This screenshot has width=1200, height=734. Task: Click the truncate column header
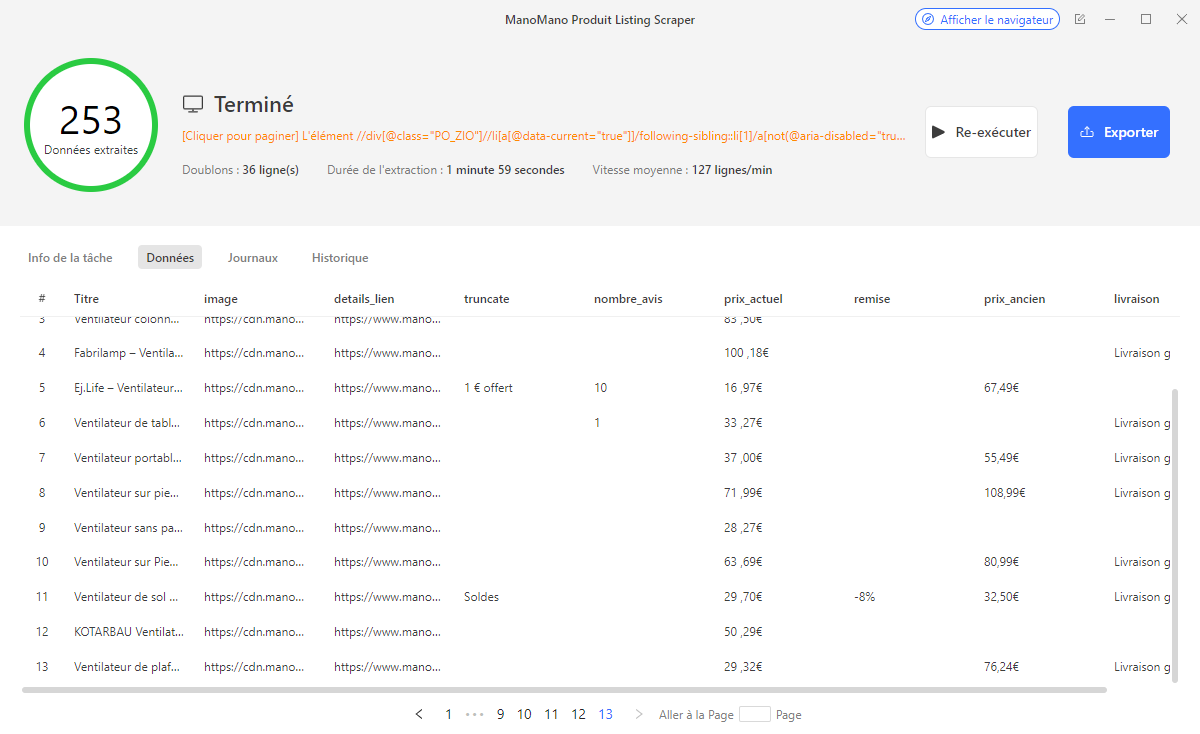coord(487,299)
